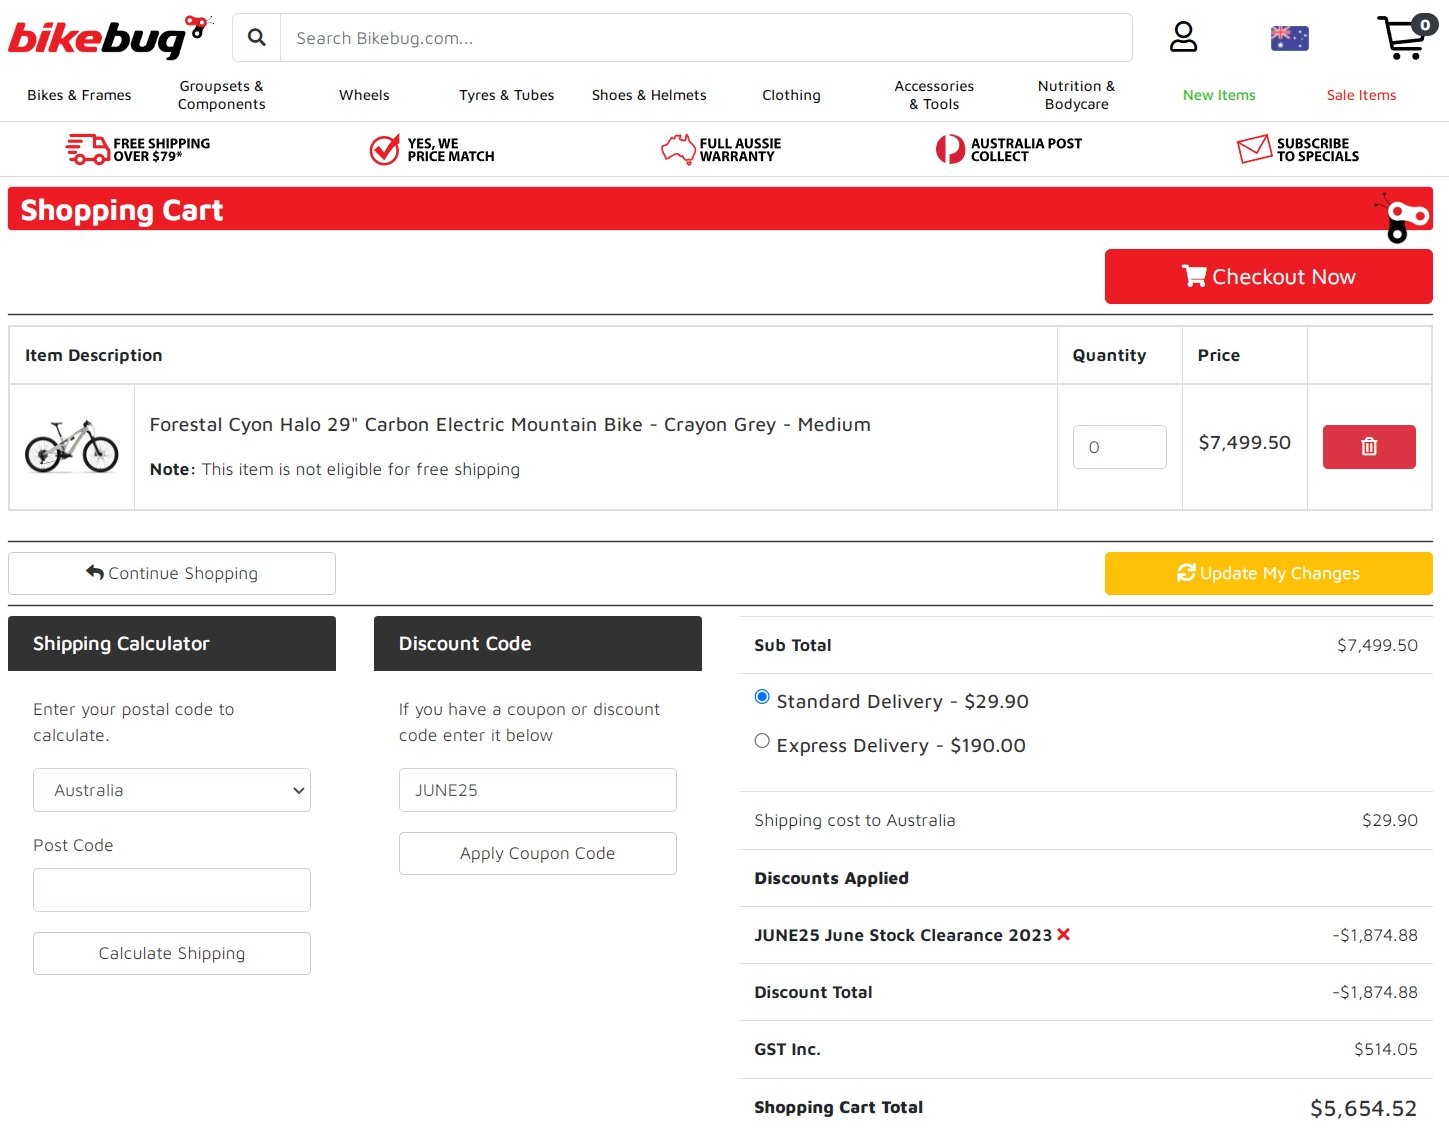Click Yes, We Price Match text
1449x1133 pixels.
[451, 149]
